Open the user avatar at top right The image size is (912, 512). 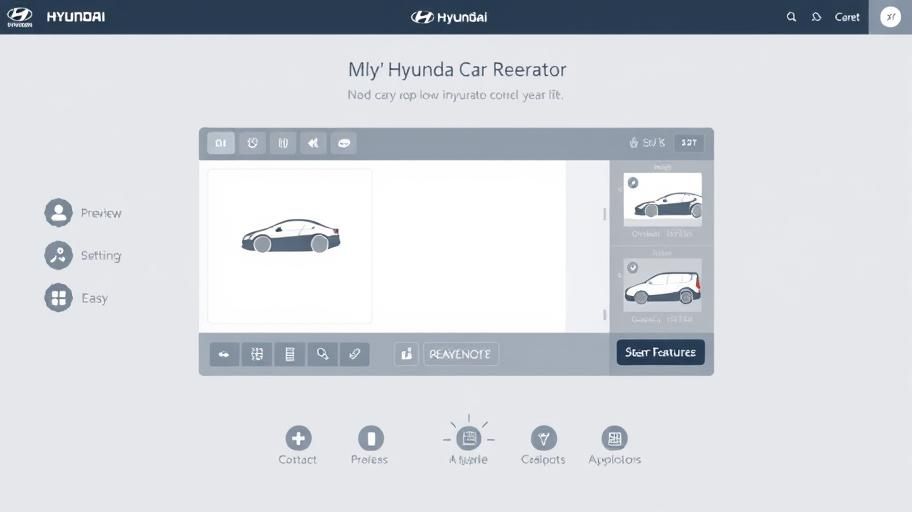tap(890, 17)
